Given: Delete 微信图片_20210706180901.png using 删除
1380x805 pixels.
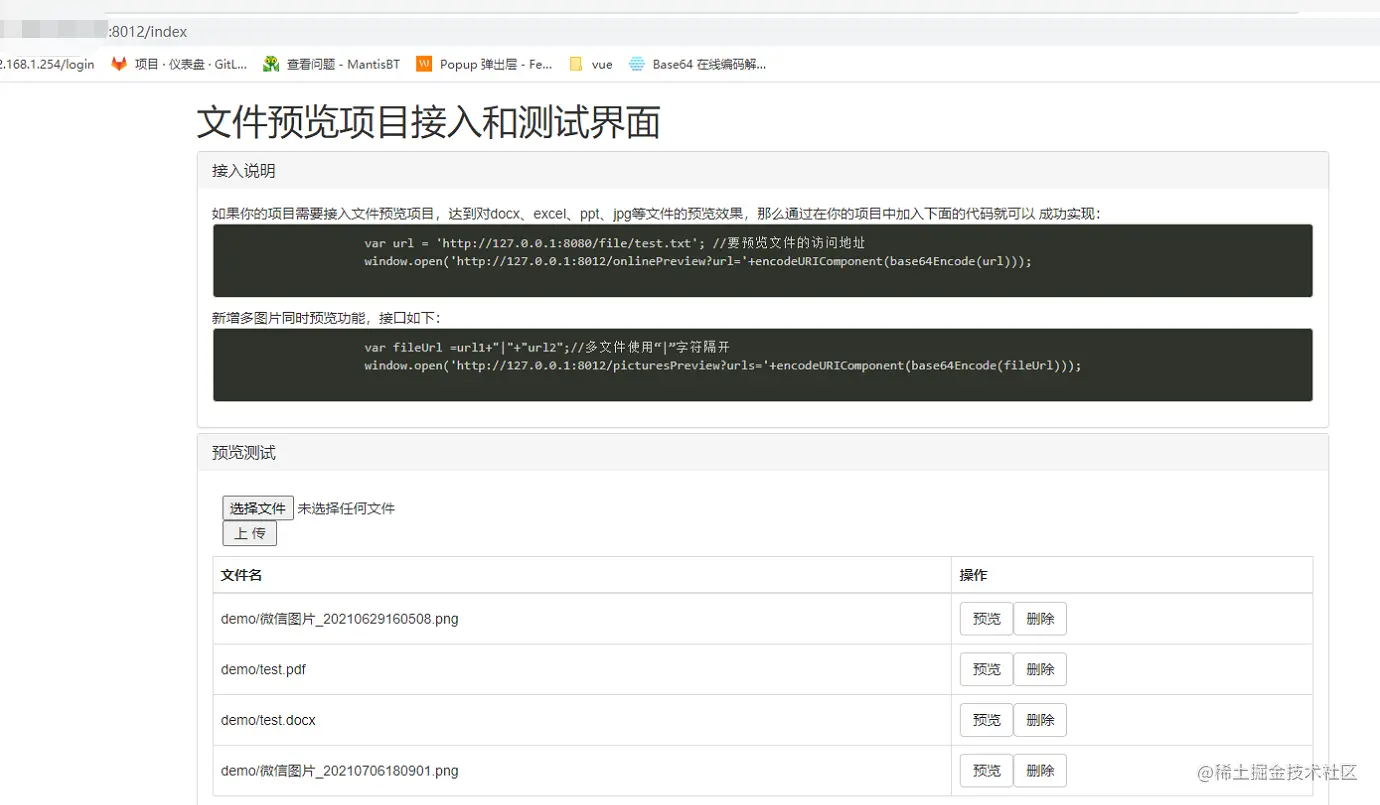Looking at the screenshot, I should pos(1040,771).
